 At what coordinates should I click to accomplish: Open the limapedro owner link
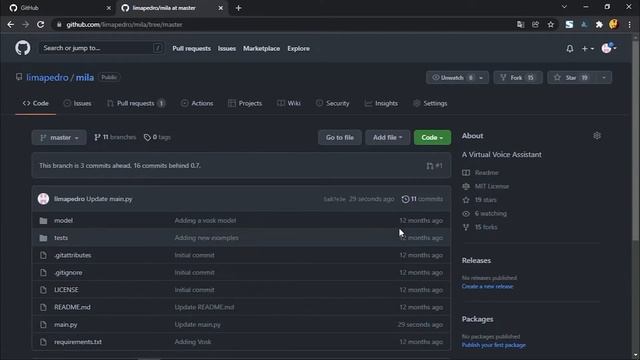47,77
